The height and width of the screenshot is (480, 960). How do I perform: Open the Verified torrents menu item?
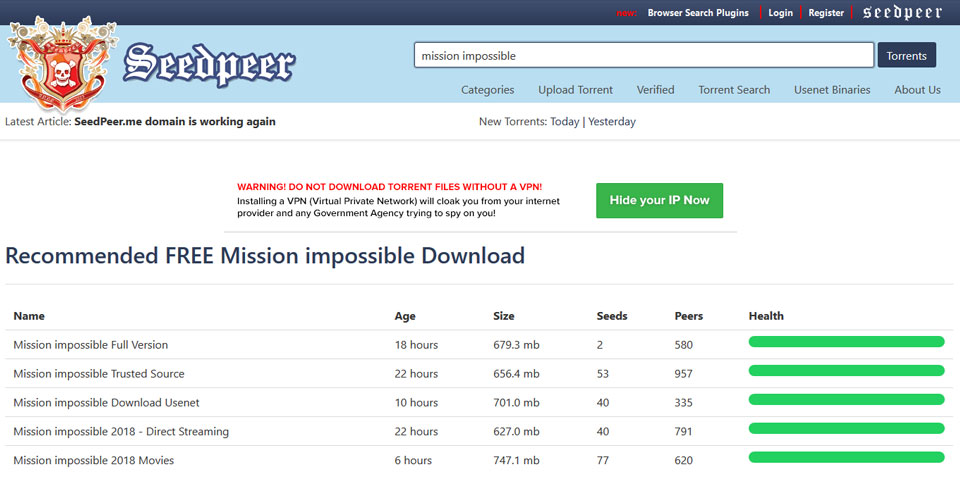(x=655, y=90)
